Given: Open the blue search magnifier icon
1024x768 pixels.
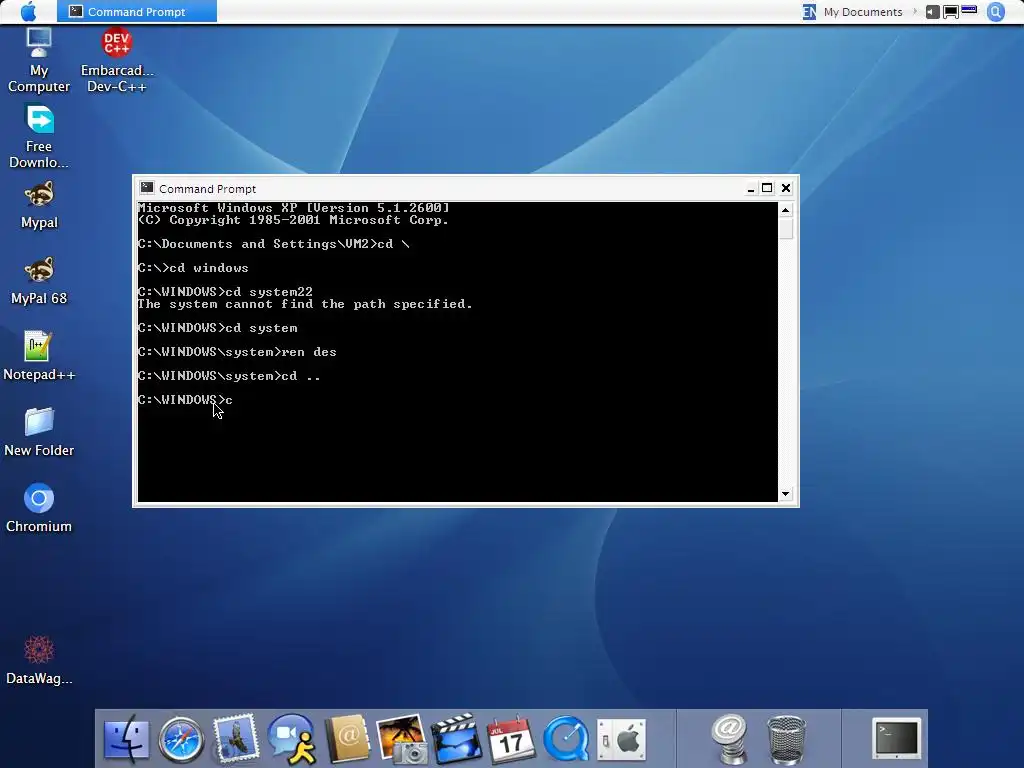Looking at the screenshot, I should pos(996,12).
